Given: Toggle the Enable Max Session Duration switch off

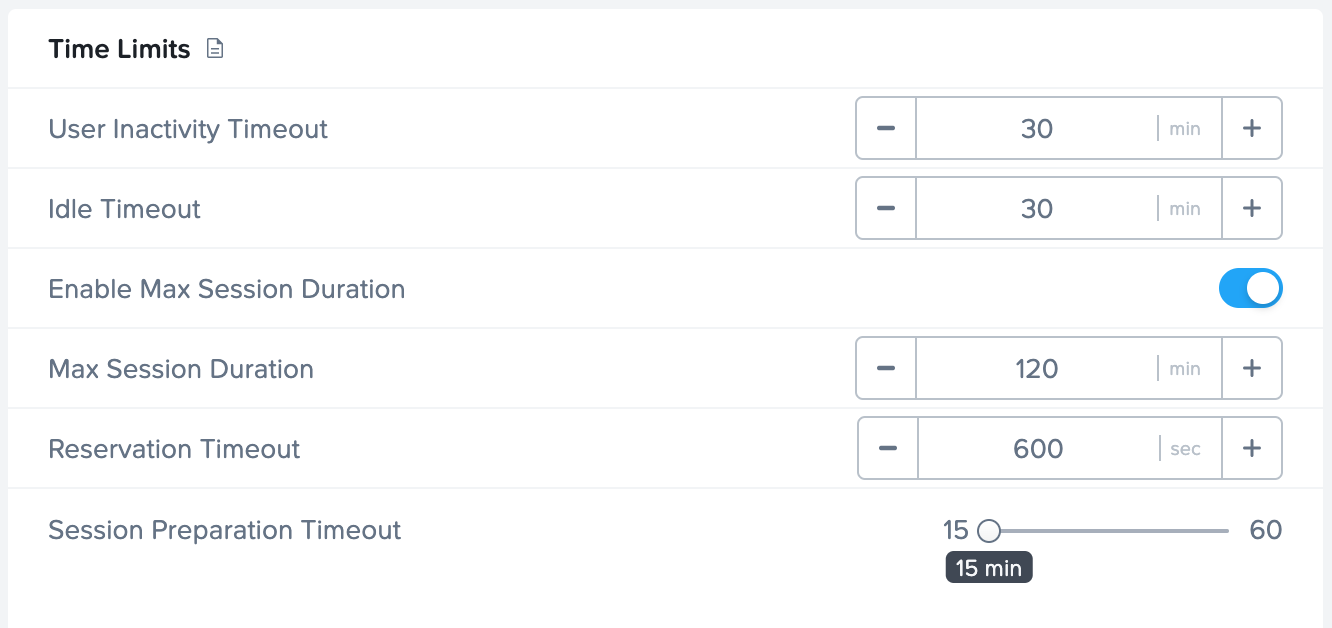Looking at the screenshot, I should (x=1251, y=288).
